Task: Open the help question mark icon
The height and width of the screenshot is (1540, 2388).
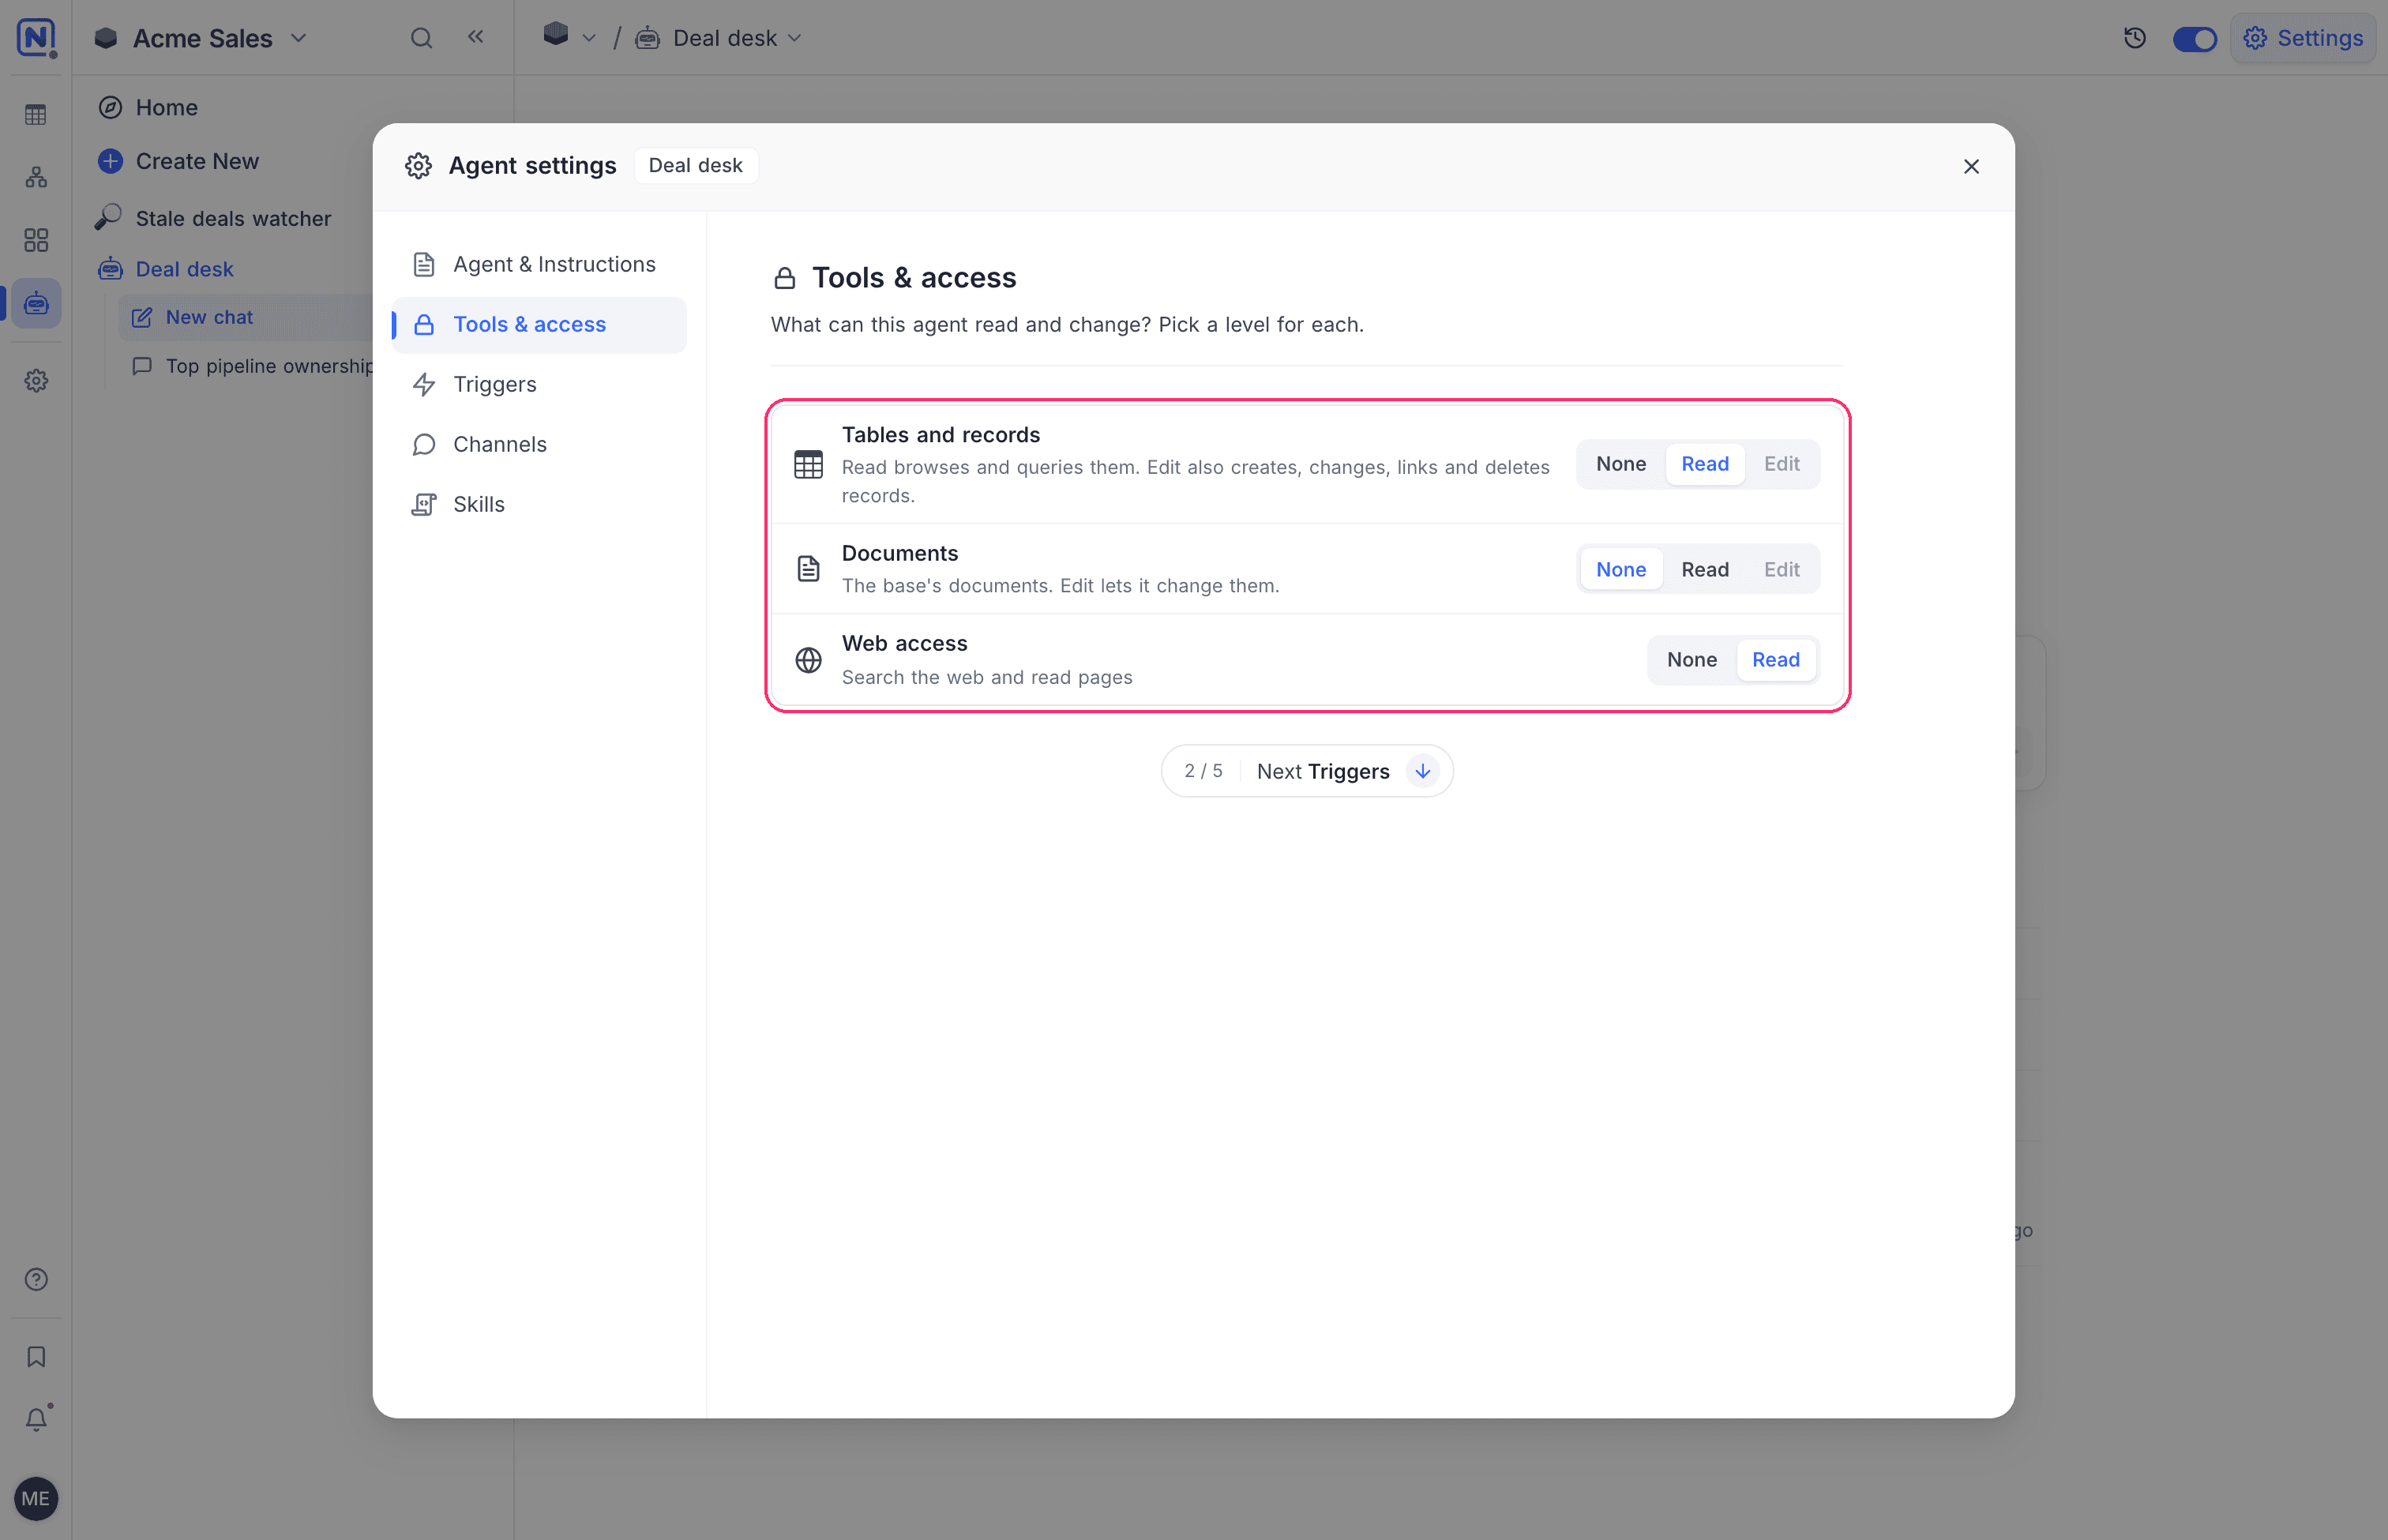Action: coord(36,1280)
